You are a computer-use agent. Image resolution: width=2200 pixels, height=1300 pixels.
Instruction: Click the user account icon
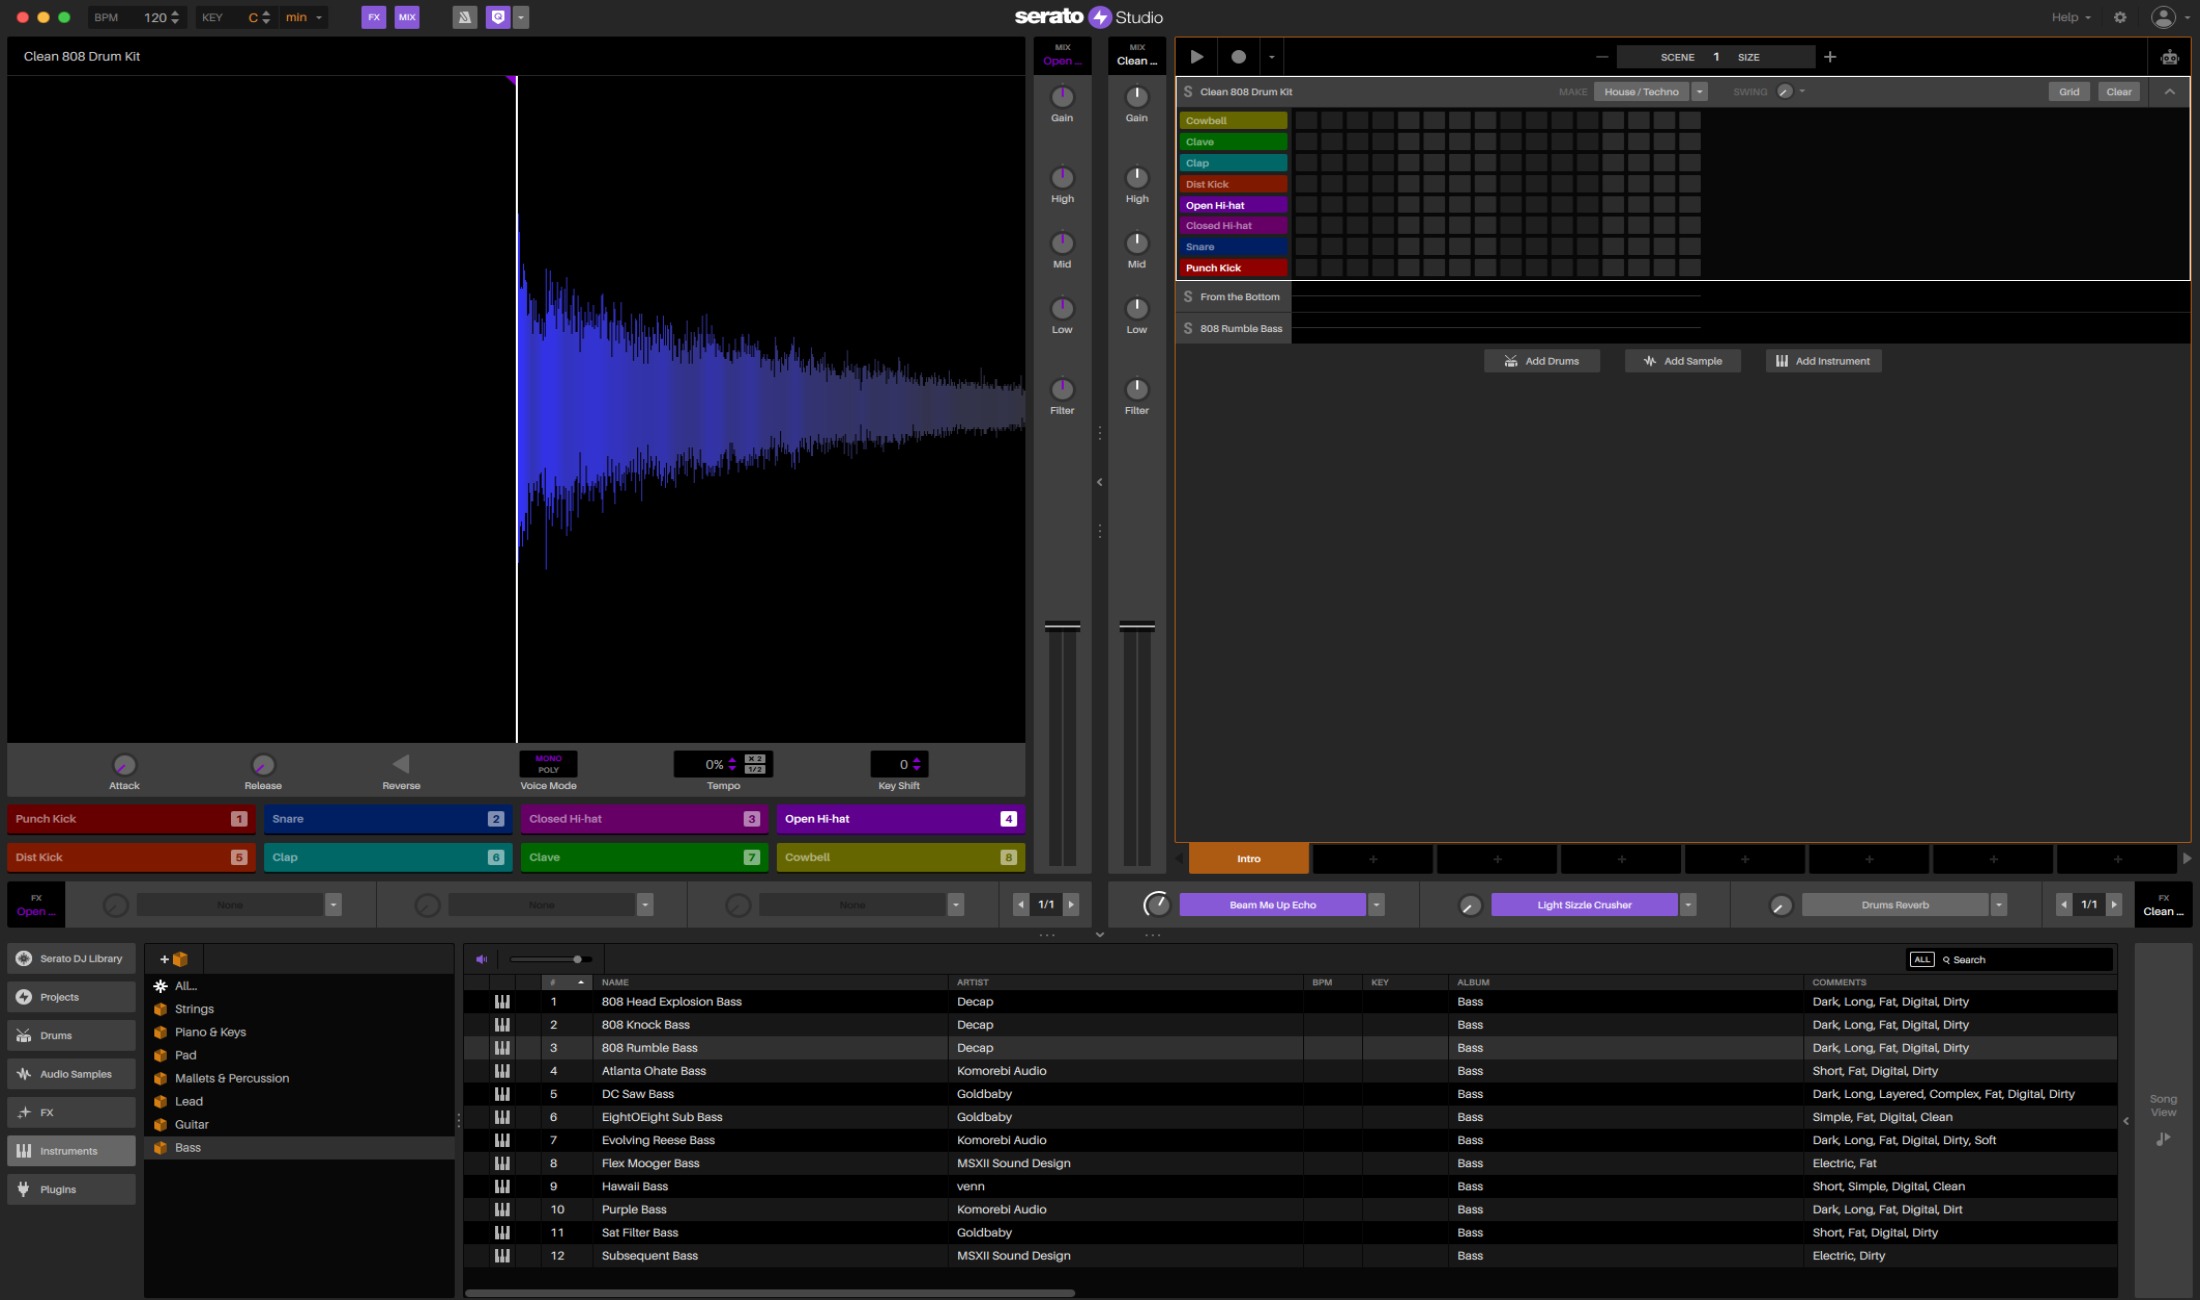2163,17
